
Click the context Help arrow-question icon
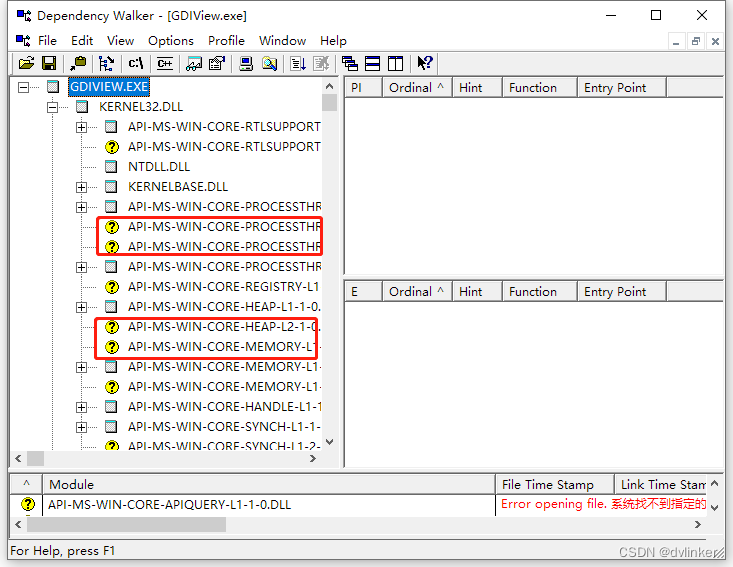click(424, 63)
